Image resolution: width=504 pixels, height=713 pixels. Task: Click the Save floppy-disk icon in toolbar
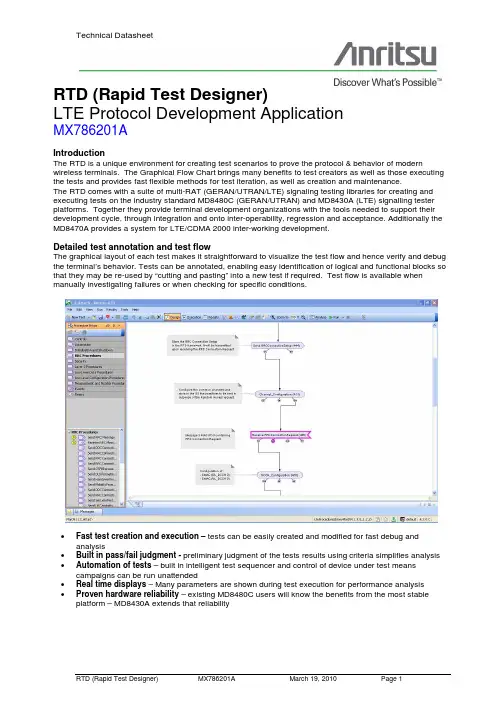(101, 317)
